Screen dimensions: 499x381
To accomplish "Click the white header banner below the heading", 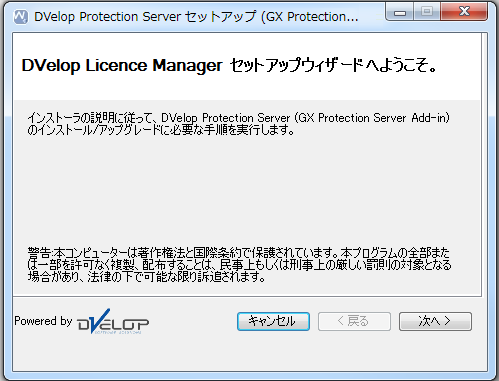I will coord(247,88).
